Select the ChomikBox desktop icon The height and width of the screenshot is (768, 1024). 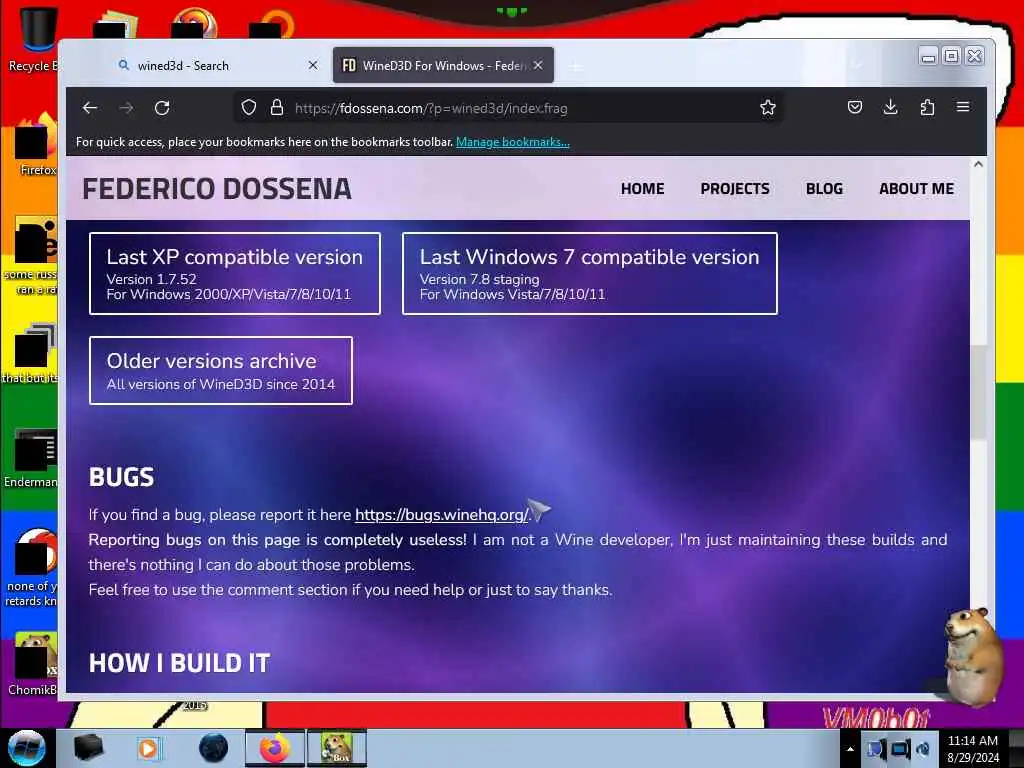pyautogui.click(x=33, y=663)
